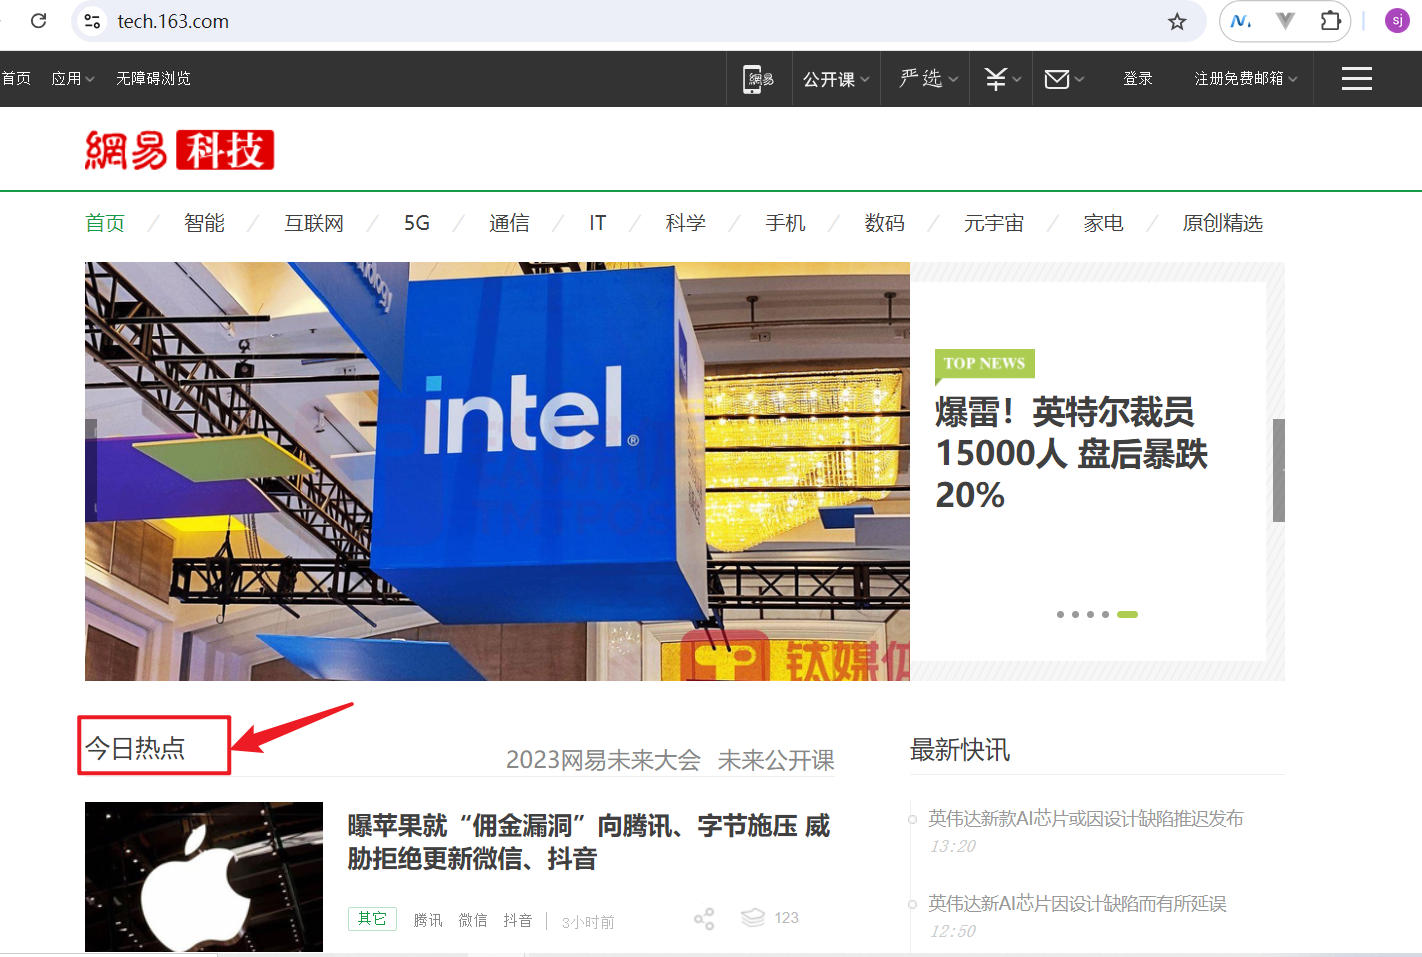The height and width of the screenshot is (957, 1422).
Task: Share the Apple article via share icon
Action: coord(704,919)
